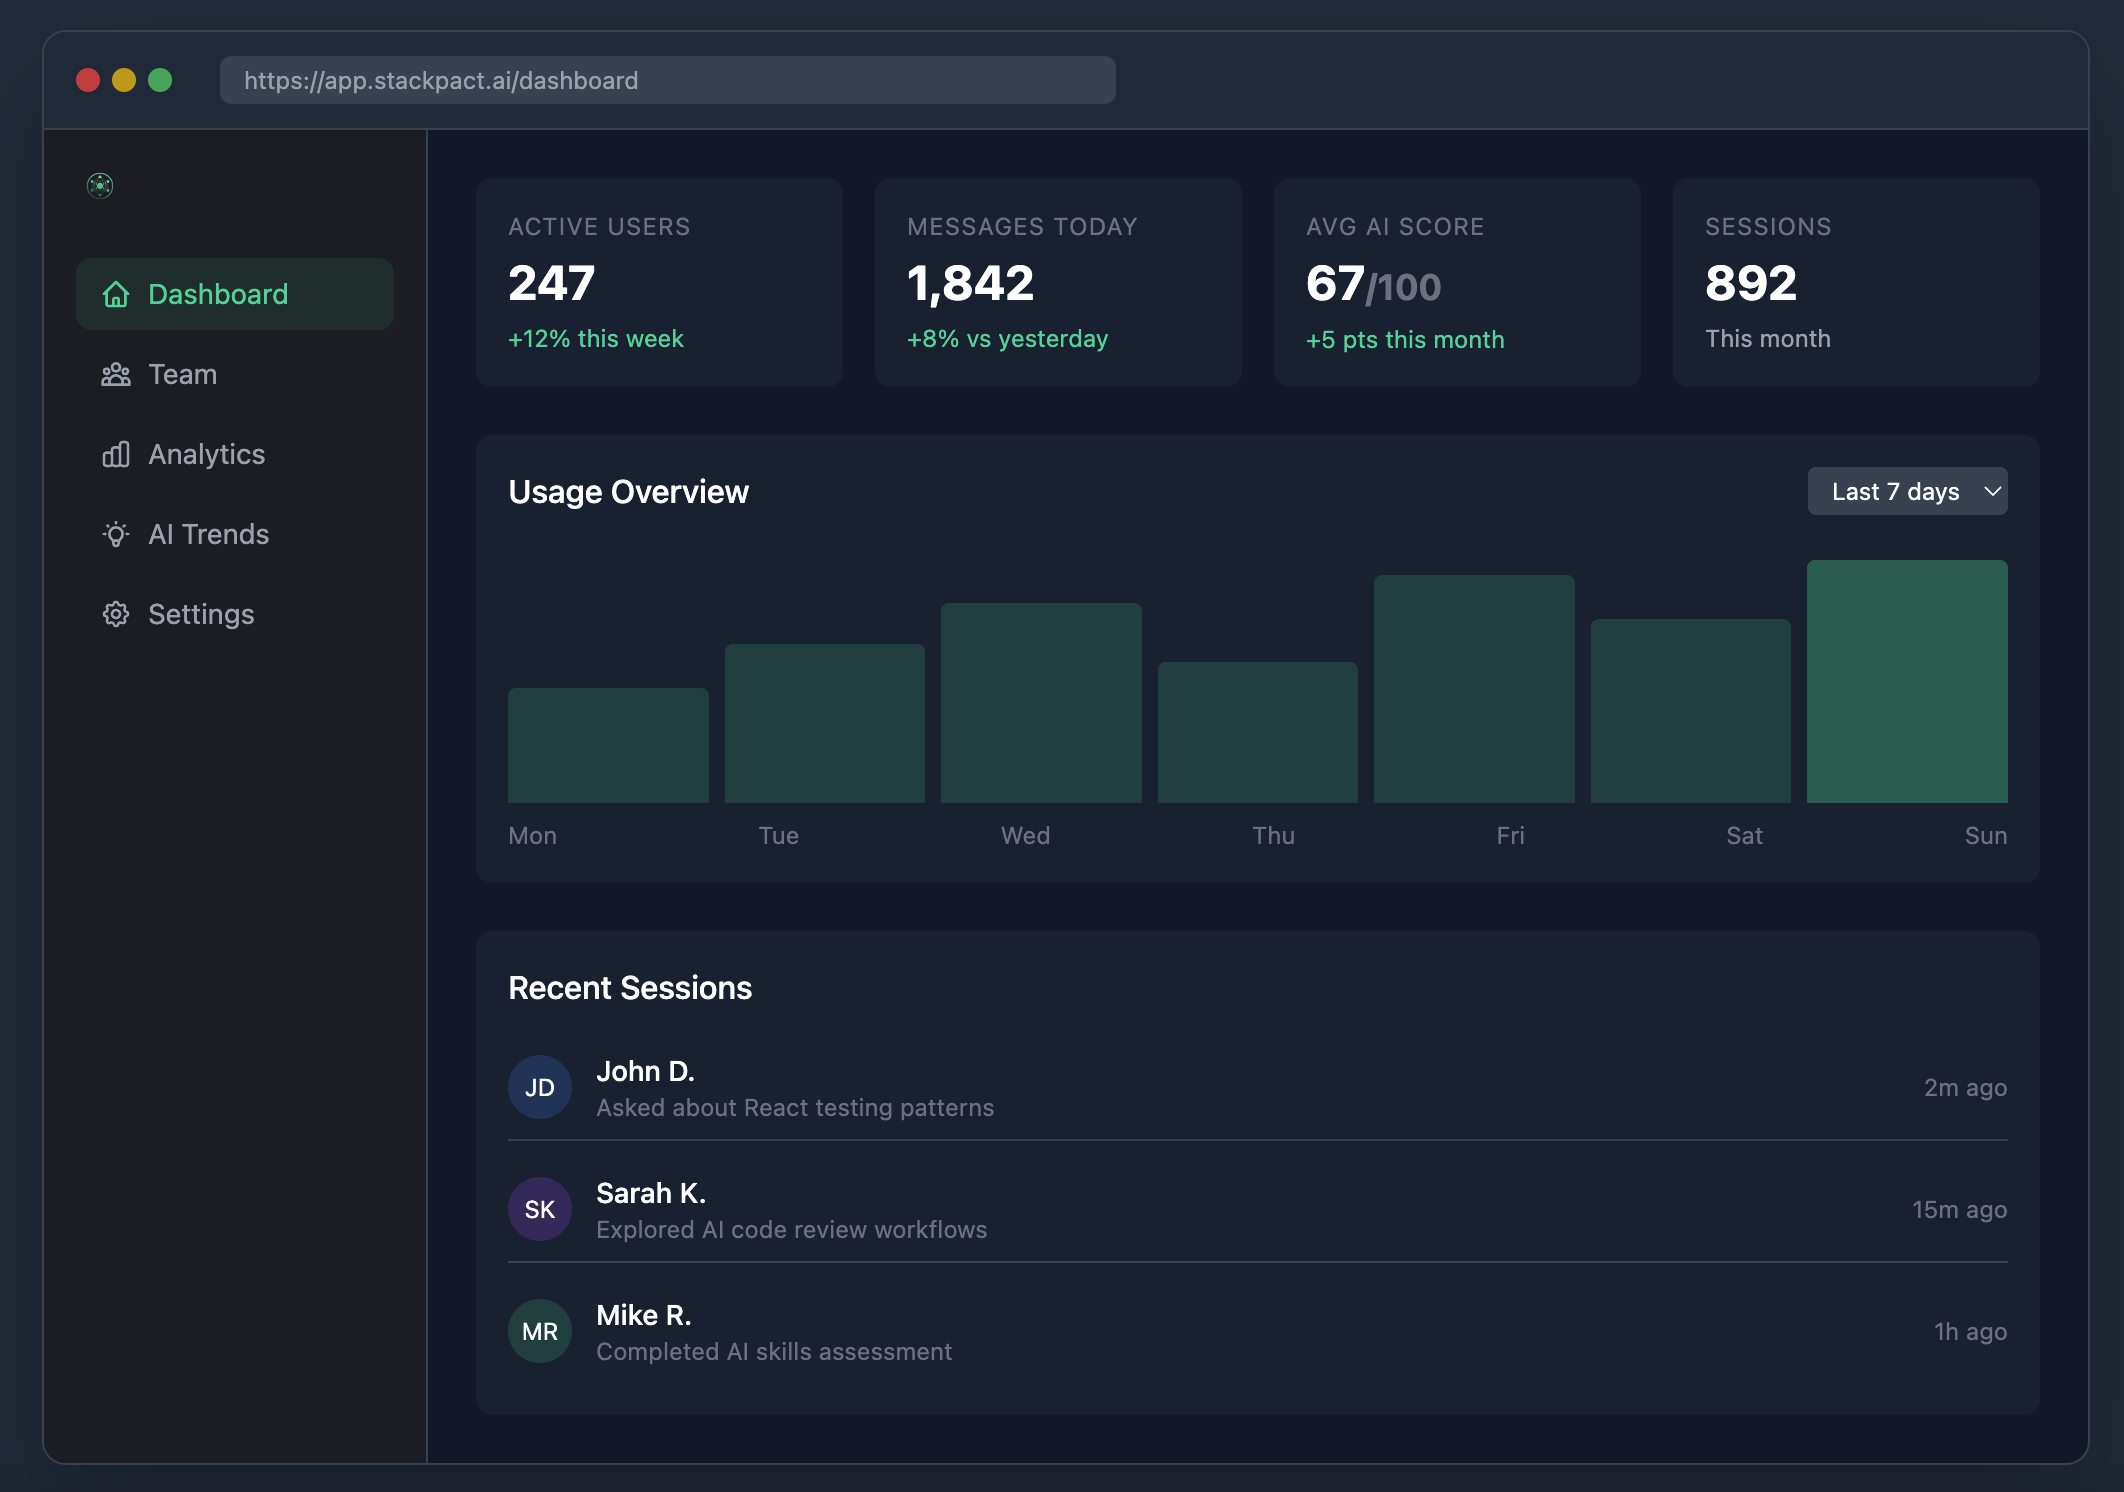Click Mike R.'s MR avatar

539,1331
